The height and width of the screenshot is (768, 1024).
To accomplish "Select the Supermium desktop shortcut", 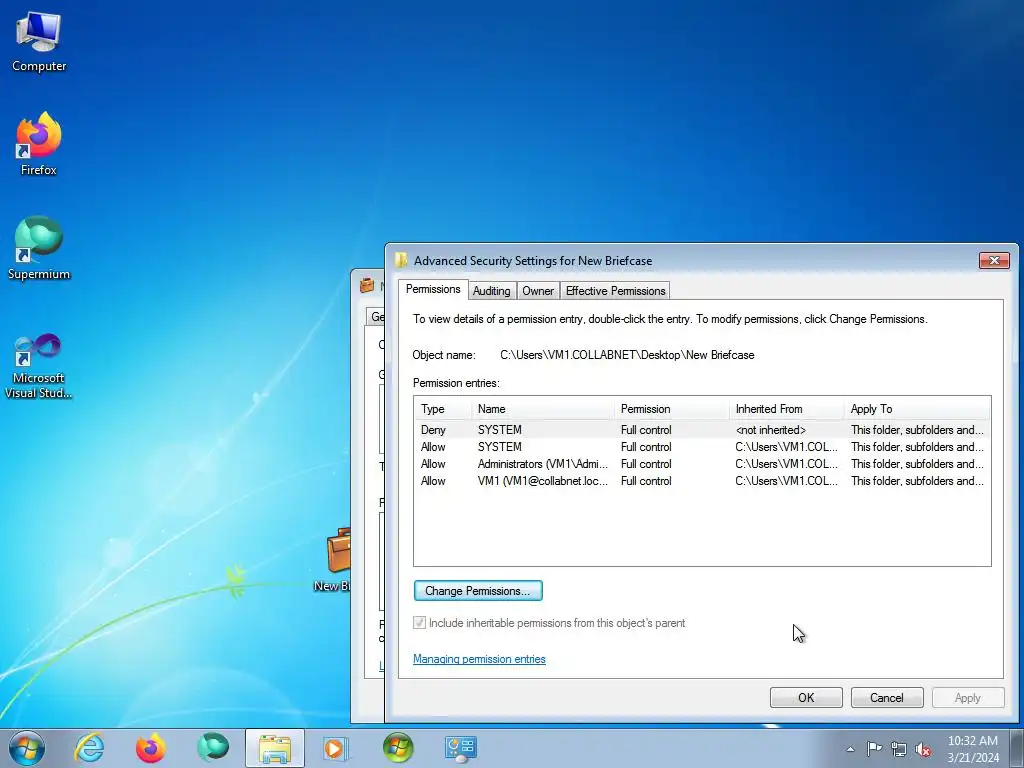I will (39, 249).
